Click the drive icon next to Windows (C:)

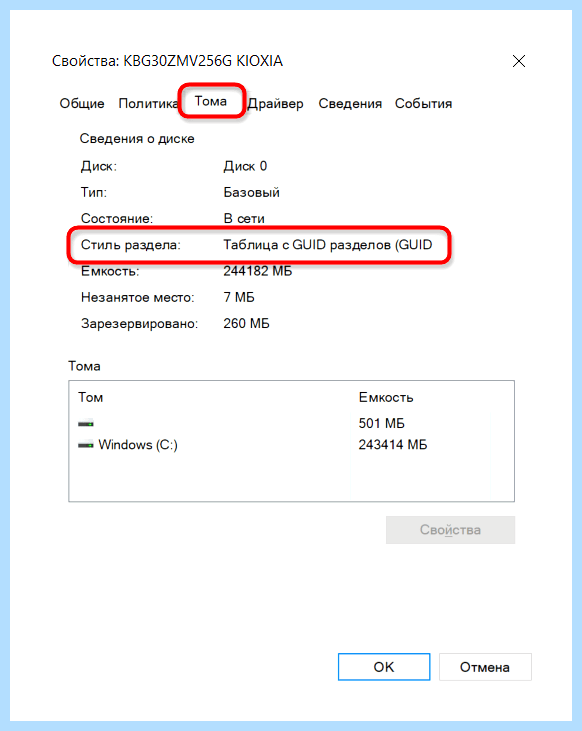point(86,445)
